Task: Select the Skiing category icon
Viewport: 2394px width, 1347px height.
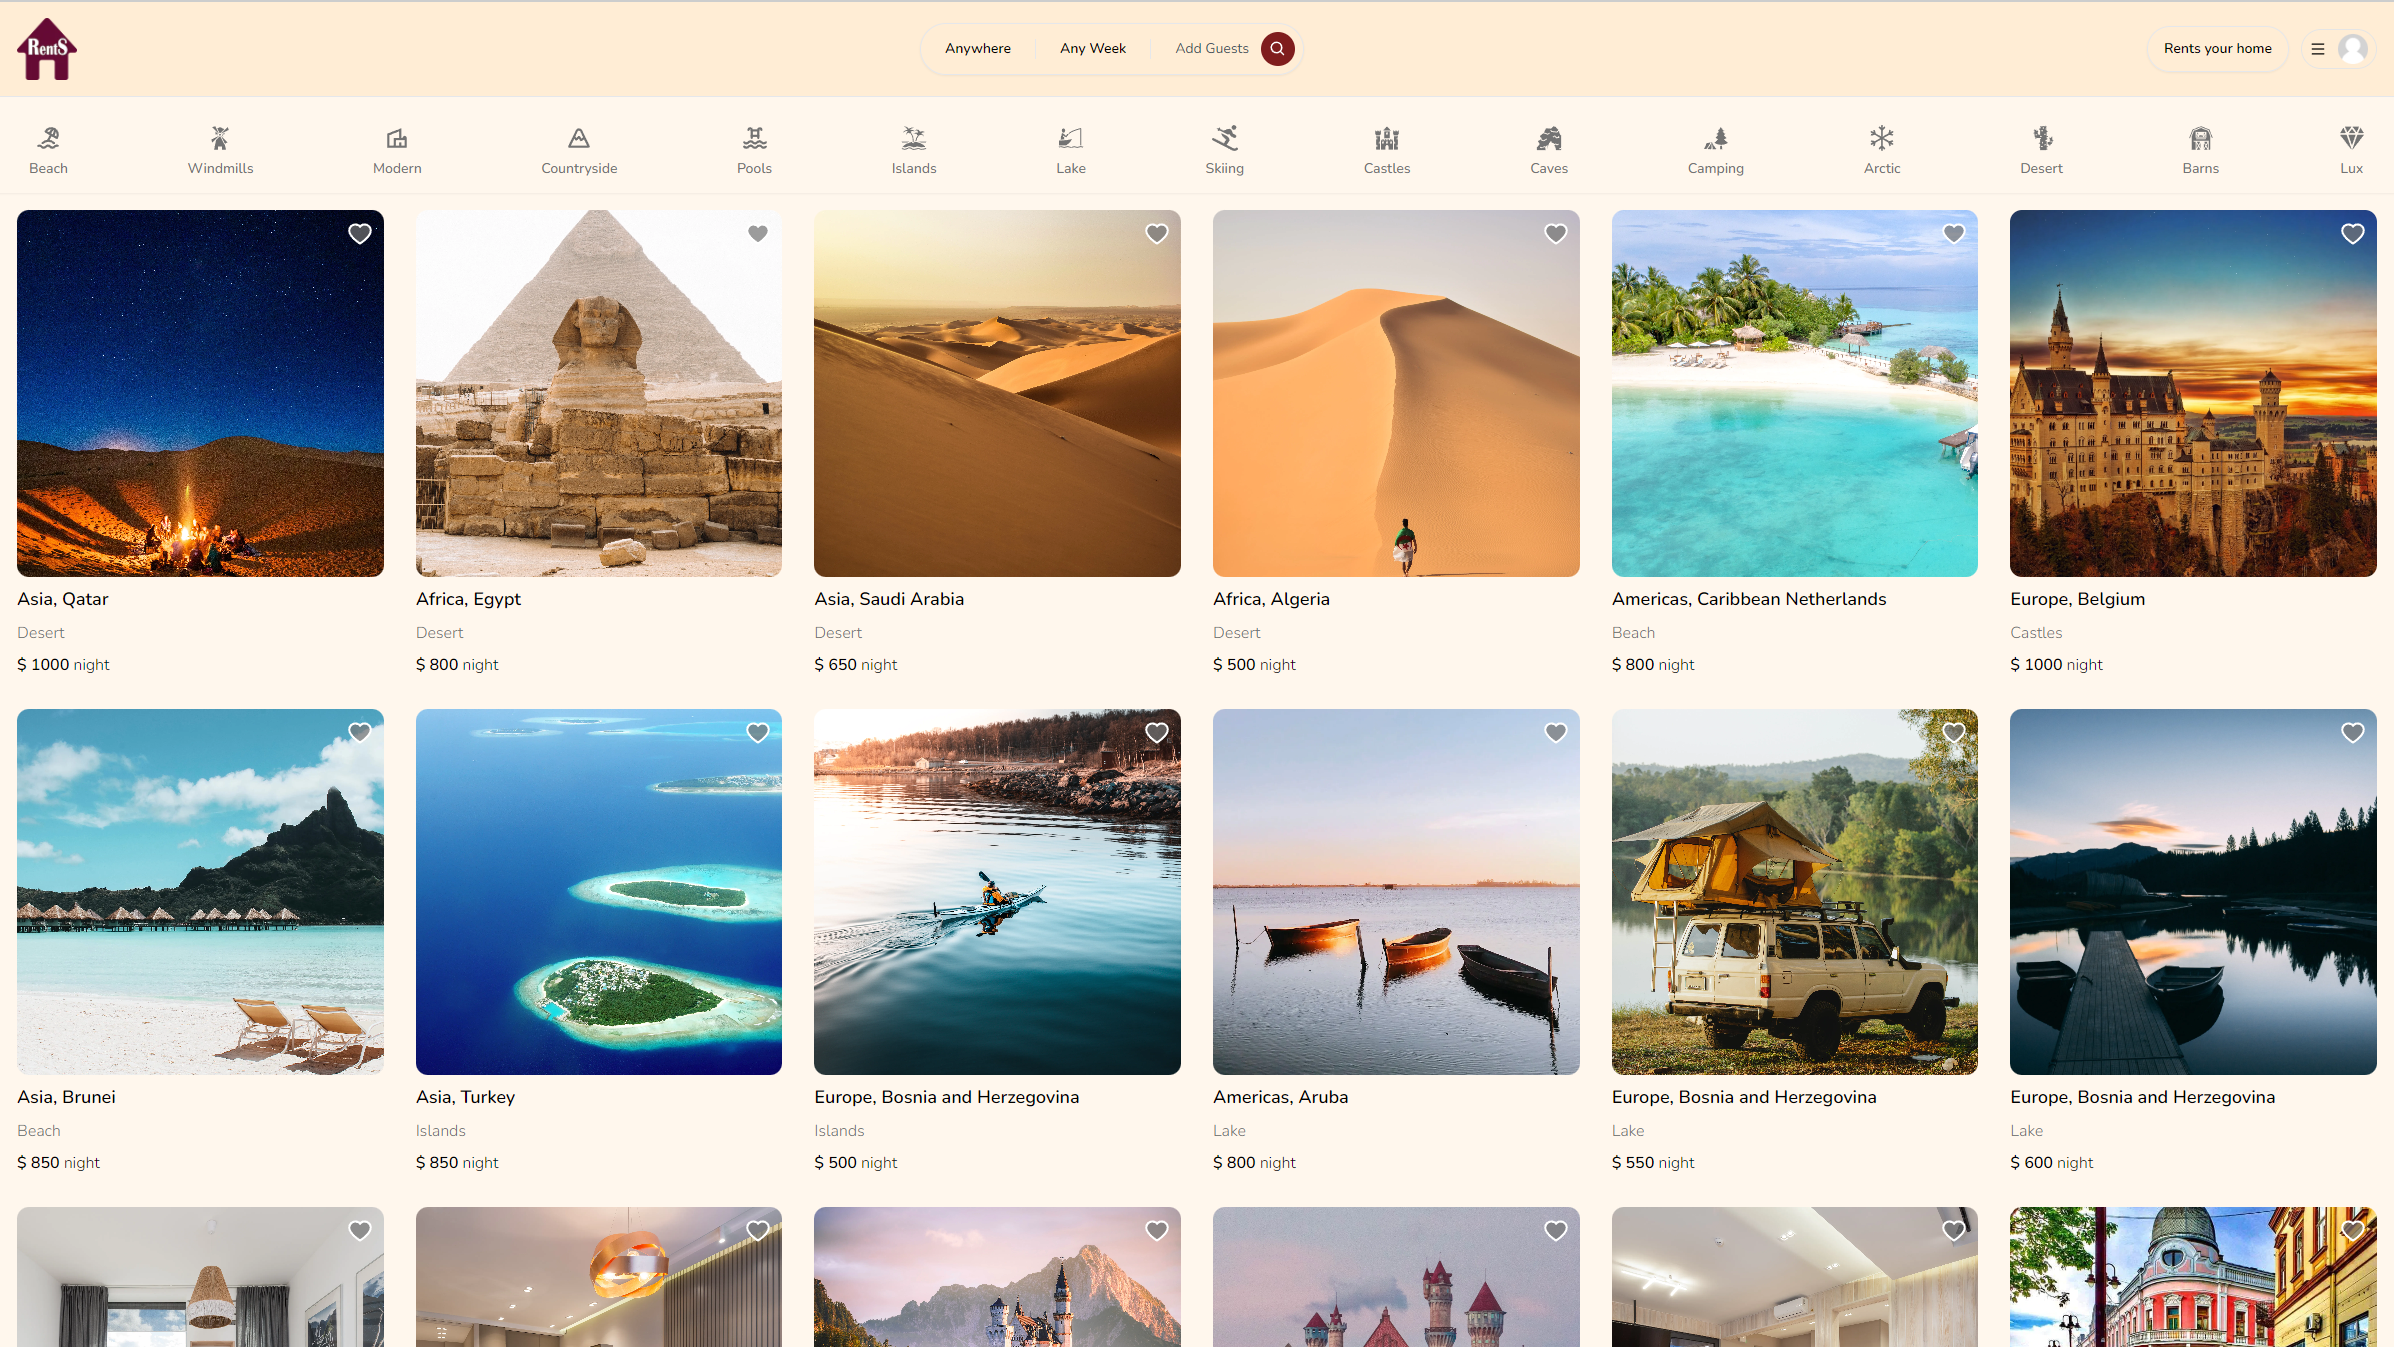Action: click(1224, 138)
